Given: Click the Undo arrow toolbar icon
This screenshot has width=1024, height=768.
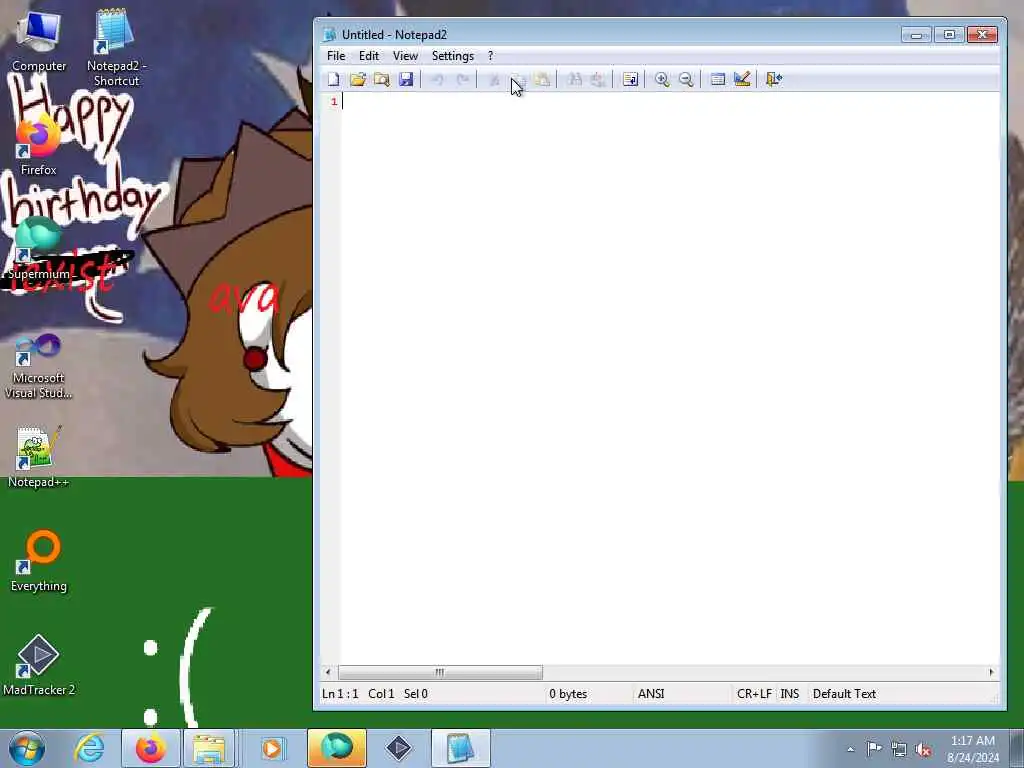Looking at the screenshot, I should [x=438, y=80].
